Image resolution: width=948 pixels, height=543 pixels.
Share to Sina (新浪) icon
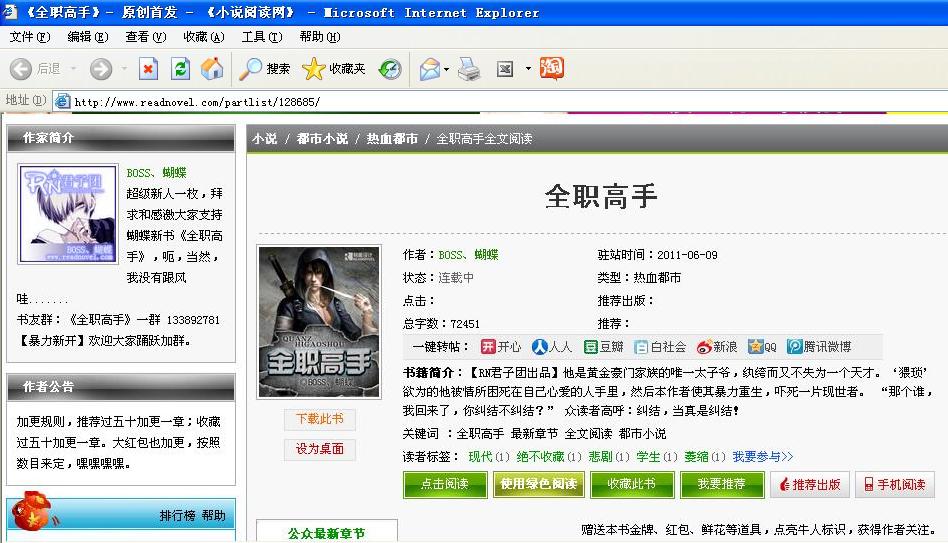[x=704, y=346]
